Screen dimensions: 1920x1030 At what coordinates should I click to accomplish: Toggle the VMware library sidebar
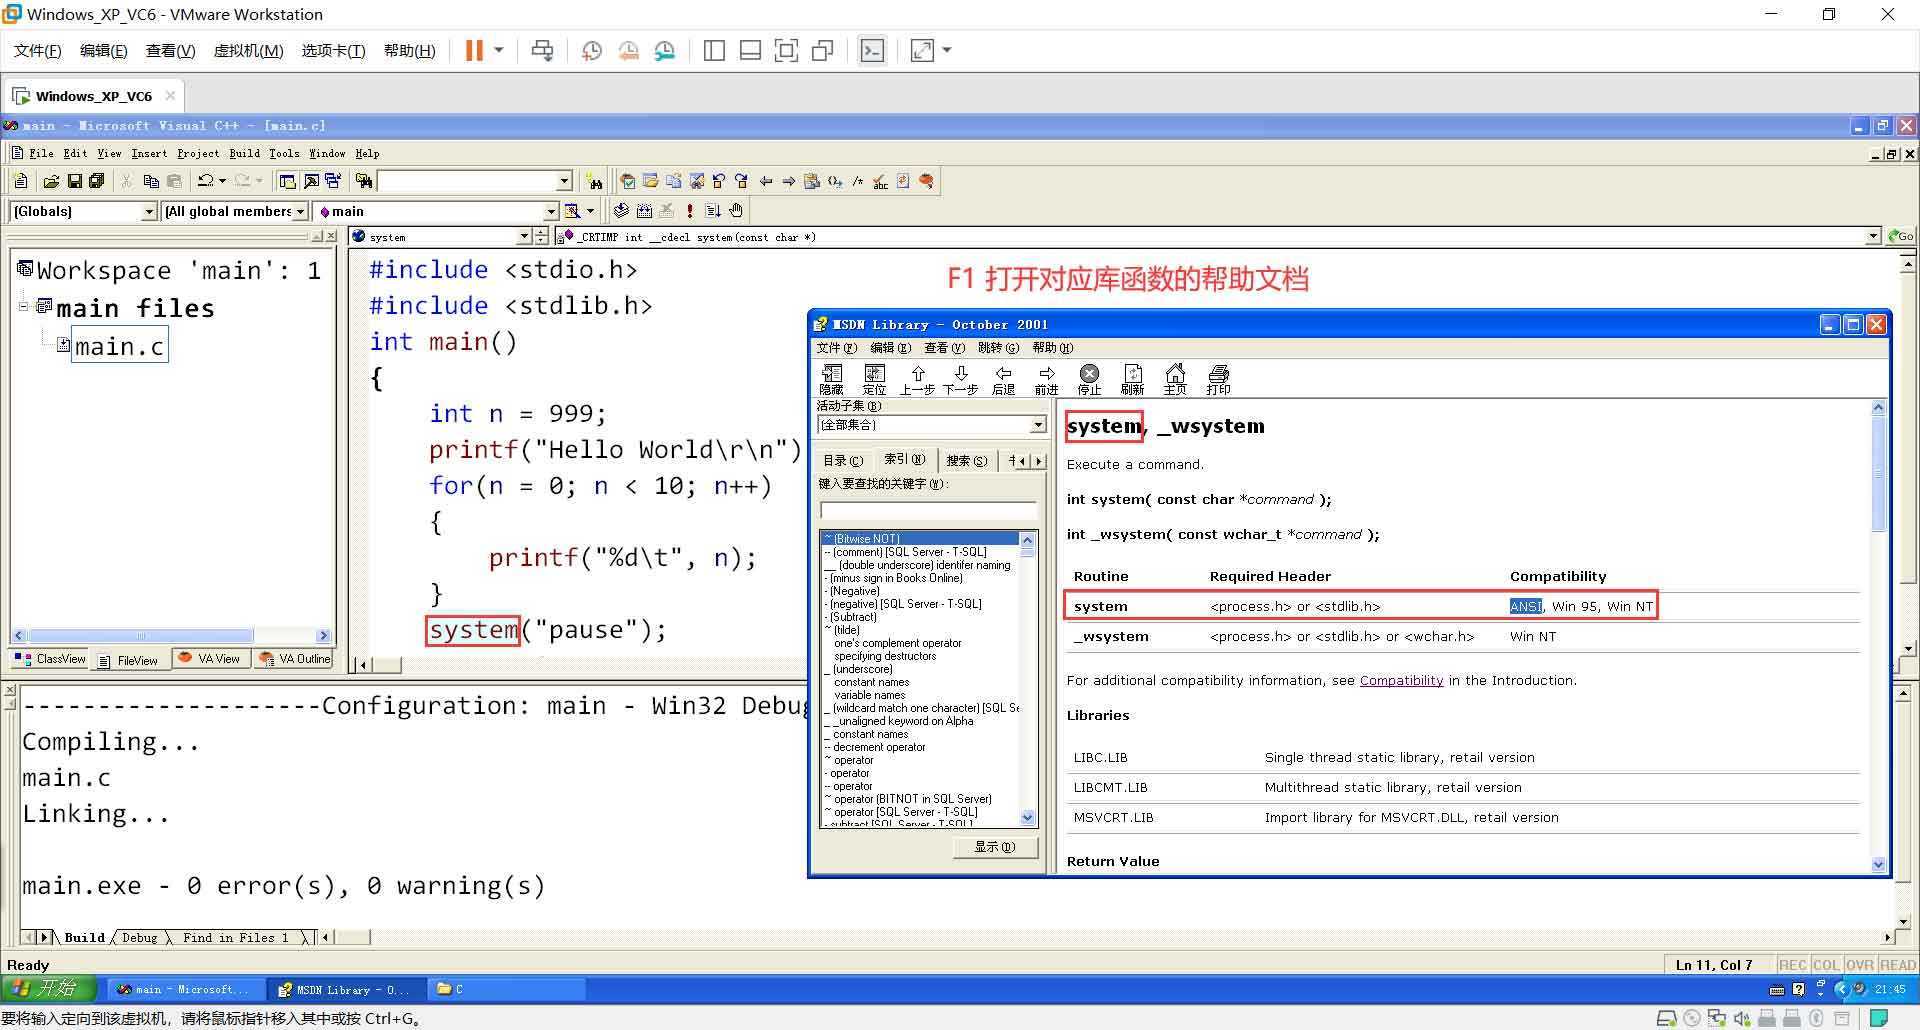tap(714, 51)
